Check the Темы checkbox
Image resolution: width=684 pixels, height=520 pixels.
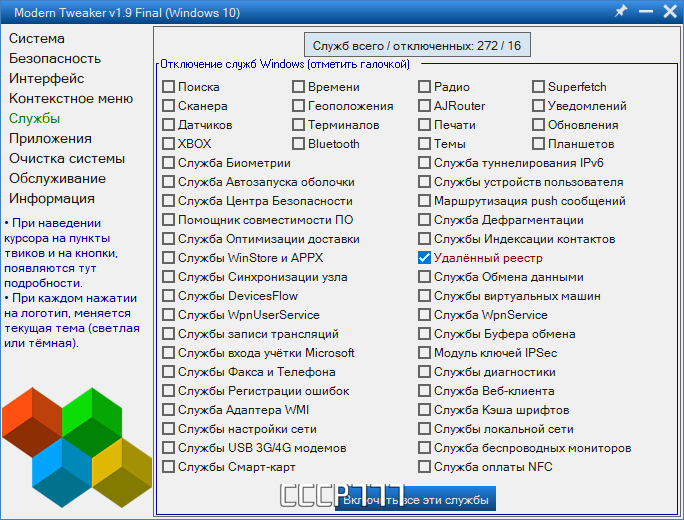pos(424,144)
